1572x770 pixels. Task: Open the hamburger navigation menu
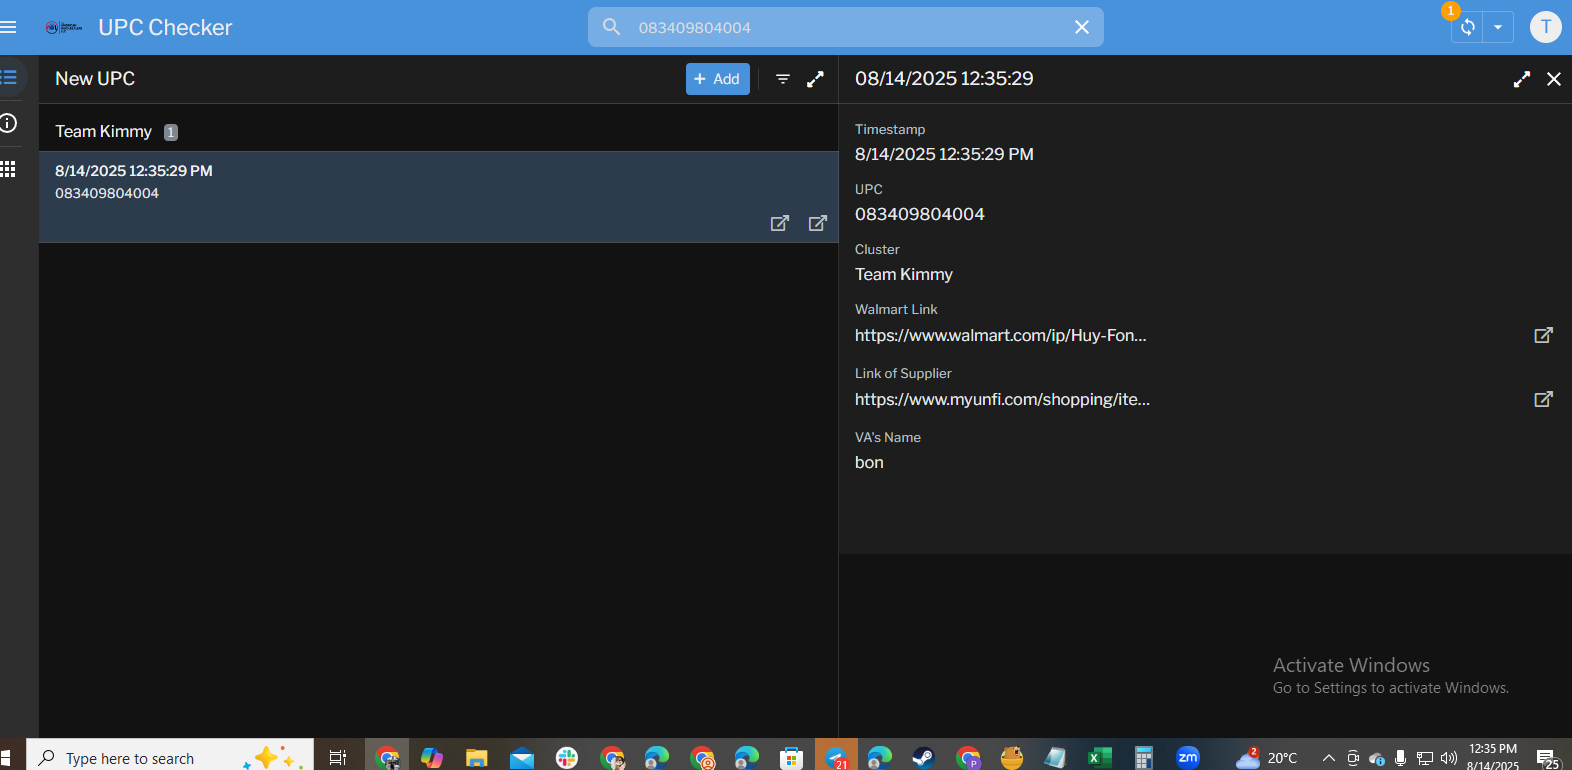pos(9,27)
